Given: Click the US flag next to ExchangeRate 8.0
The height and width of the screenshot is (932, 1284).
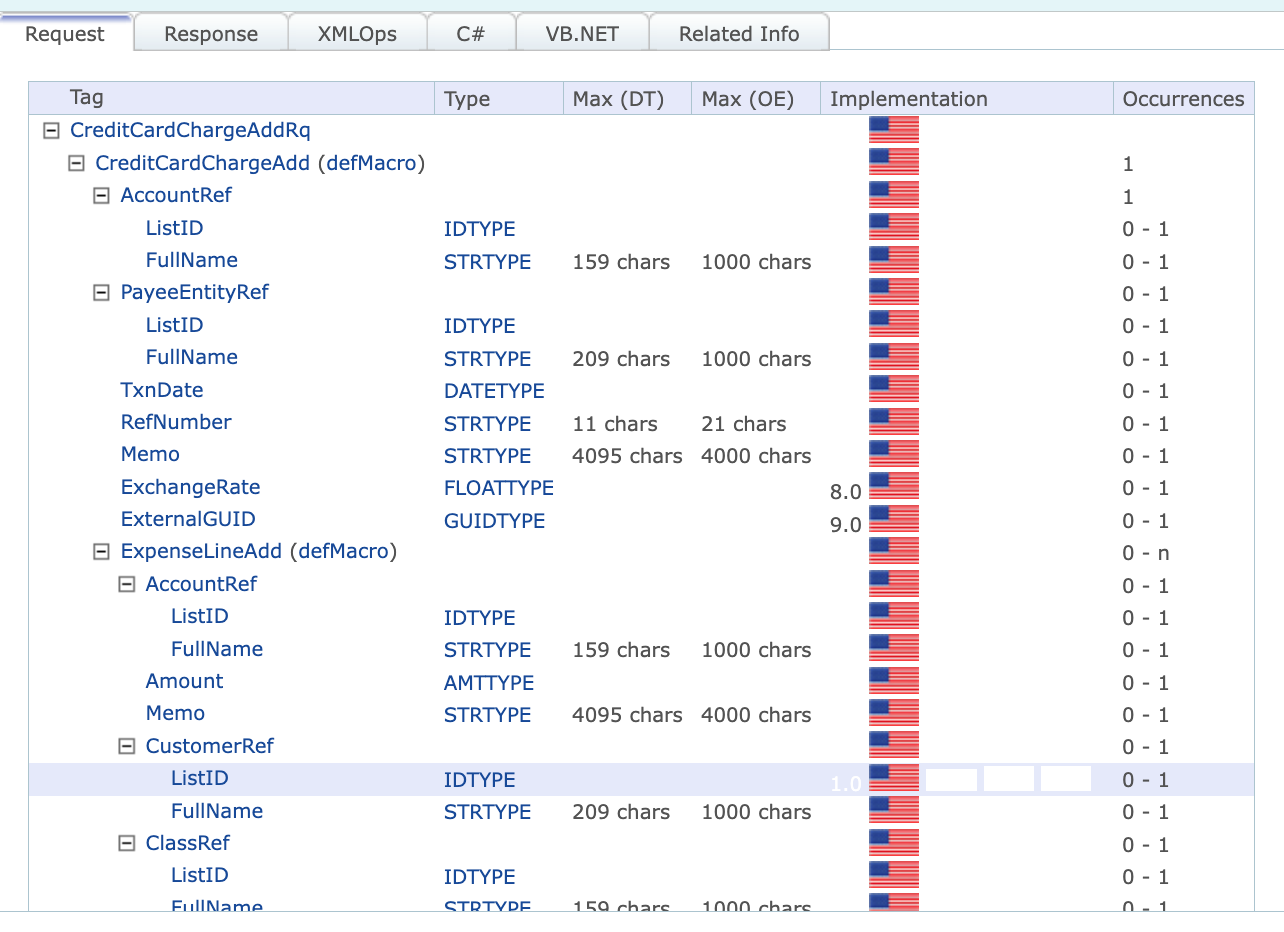Looking at the screenshot, I should 894,486.
